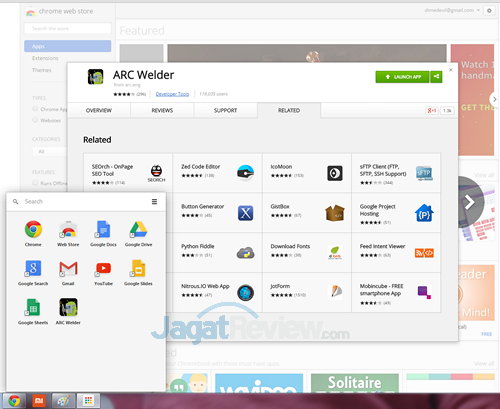Toggle the Runs Offline feature checkbox
500x409 pixels.
(x=35, y=183)
